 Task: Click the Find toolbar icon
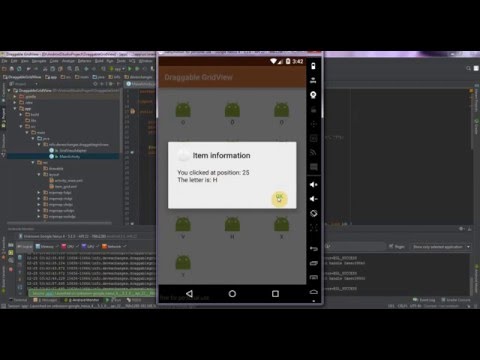tap(69, 69)
